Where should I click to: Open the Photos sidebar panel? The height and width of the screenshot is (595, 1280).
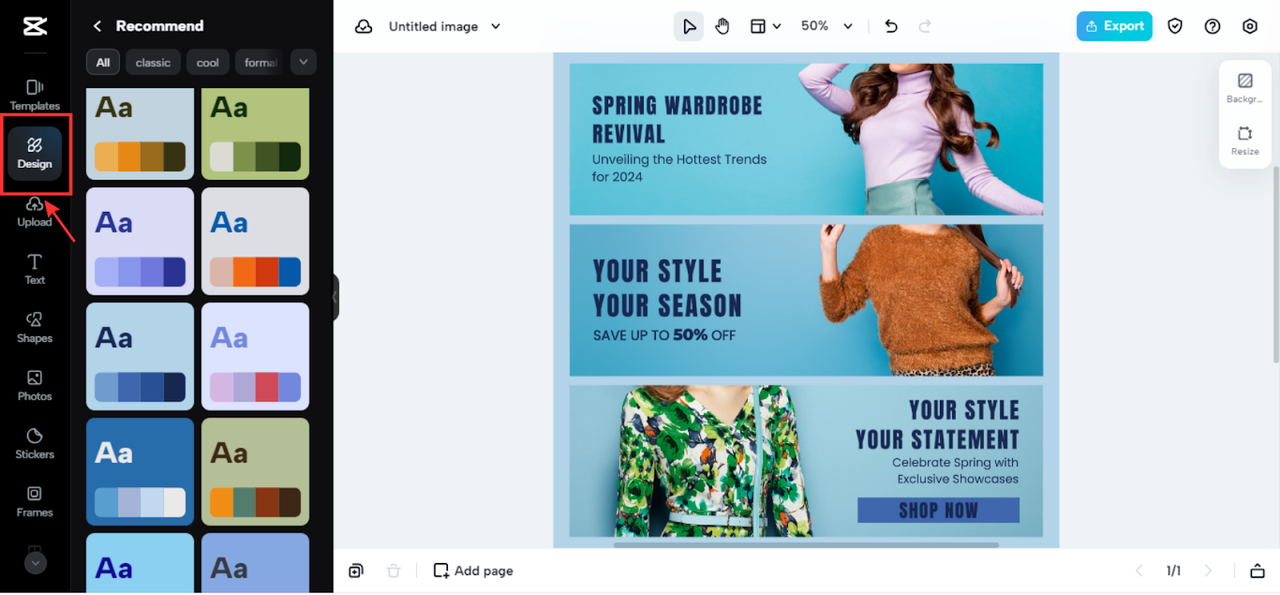point(35,385)
